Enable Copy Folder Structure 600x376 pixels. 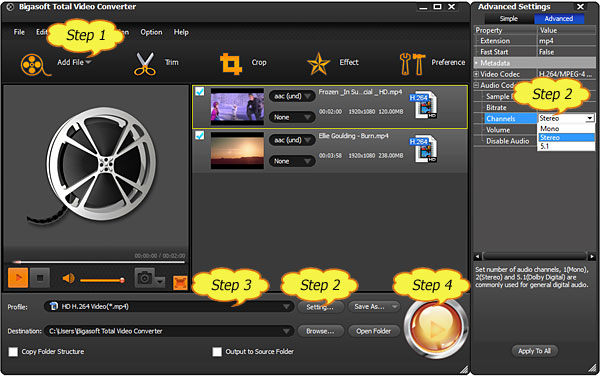point(13,352)
